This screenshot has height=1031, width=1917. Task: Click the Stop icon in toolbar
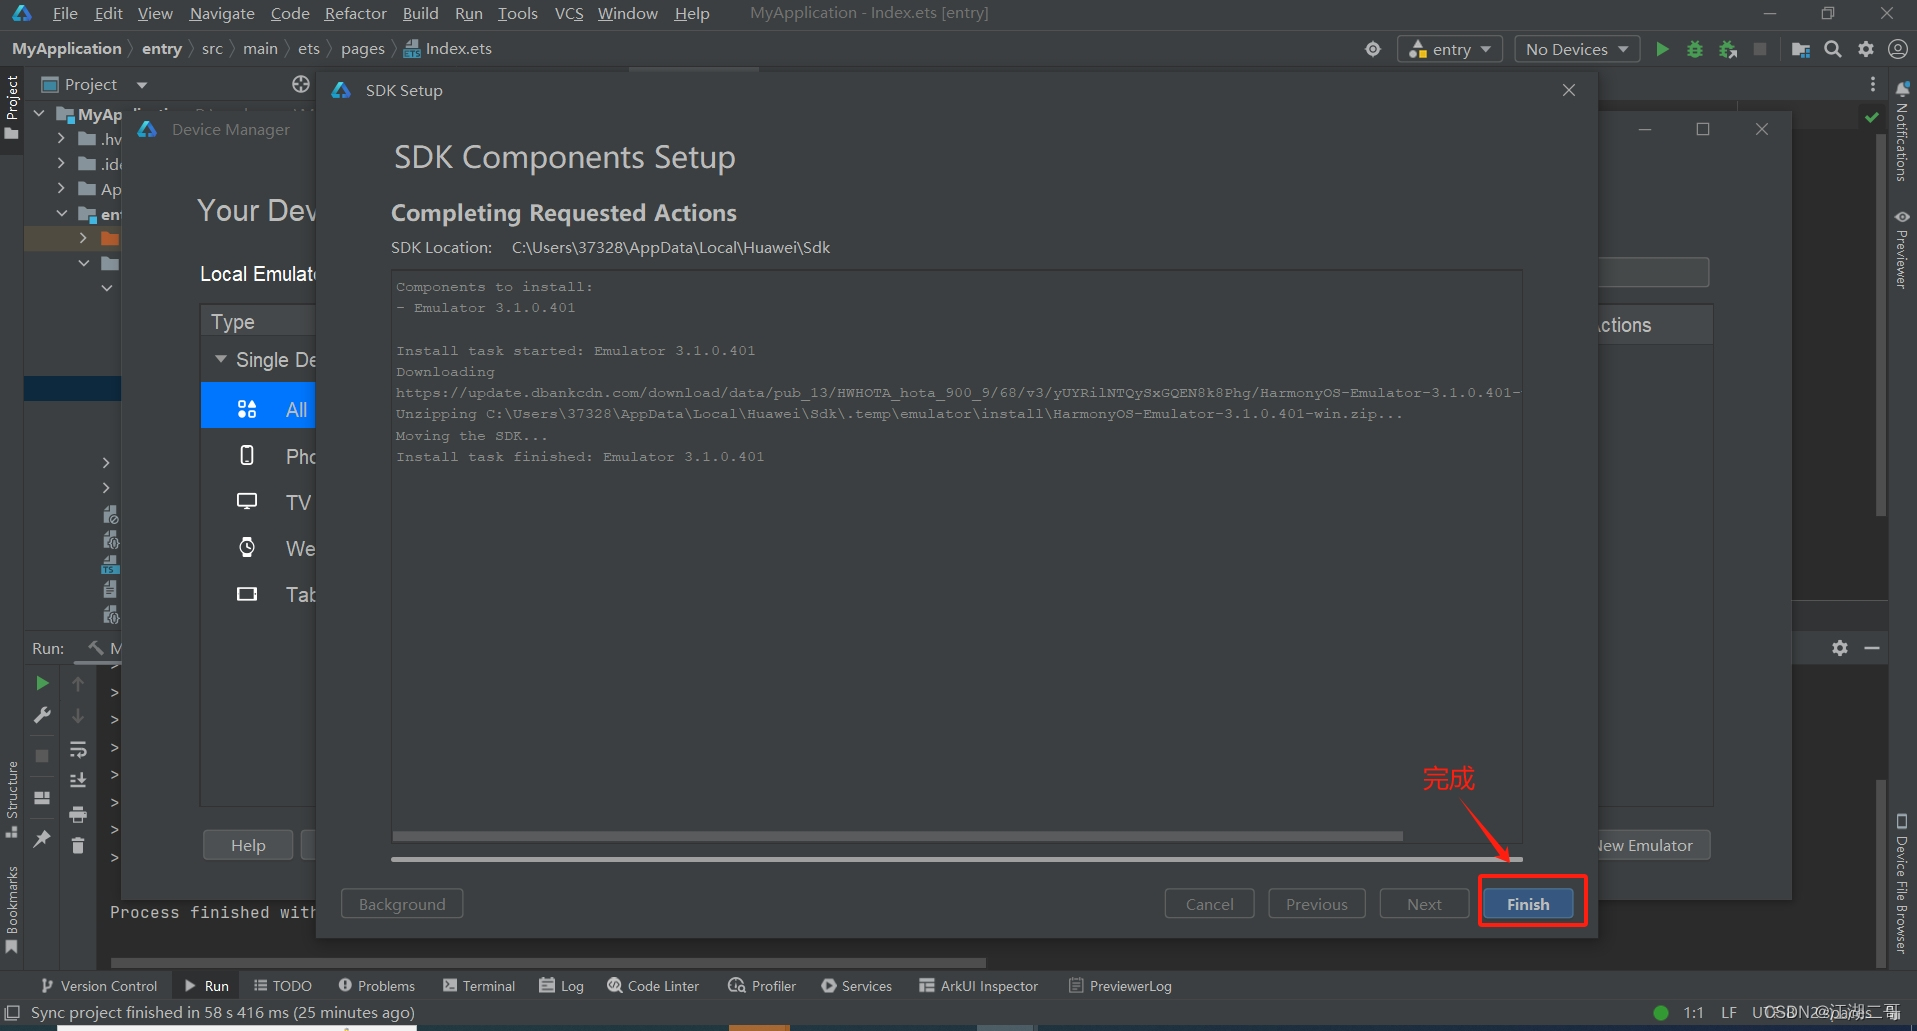click(x=1760, y=49)
